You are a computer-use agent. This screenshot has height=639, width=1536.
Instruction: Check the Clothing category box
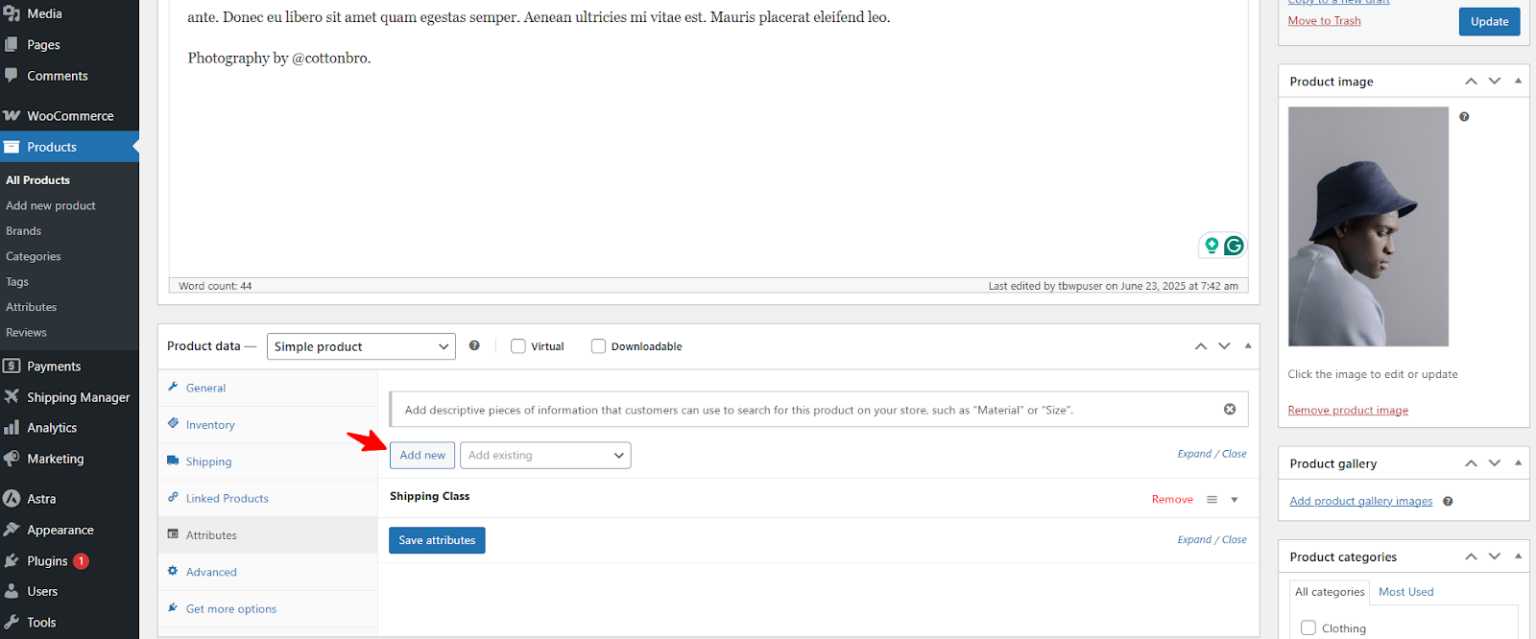coord(1308,628)
